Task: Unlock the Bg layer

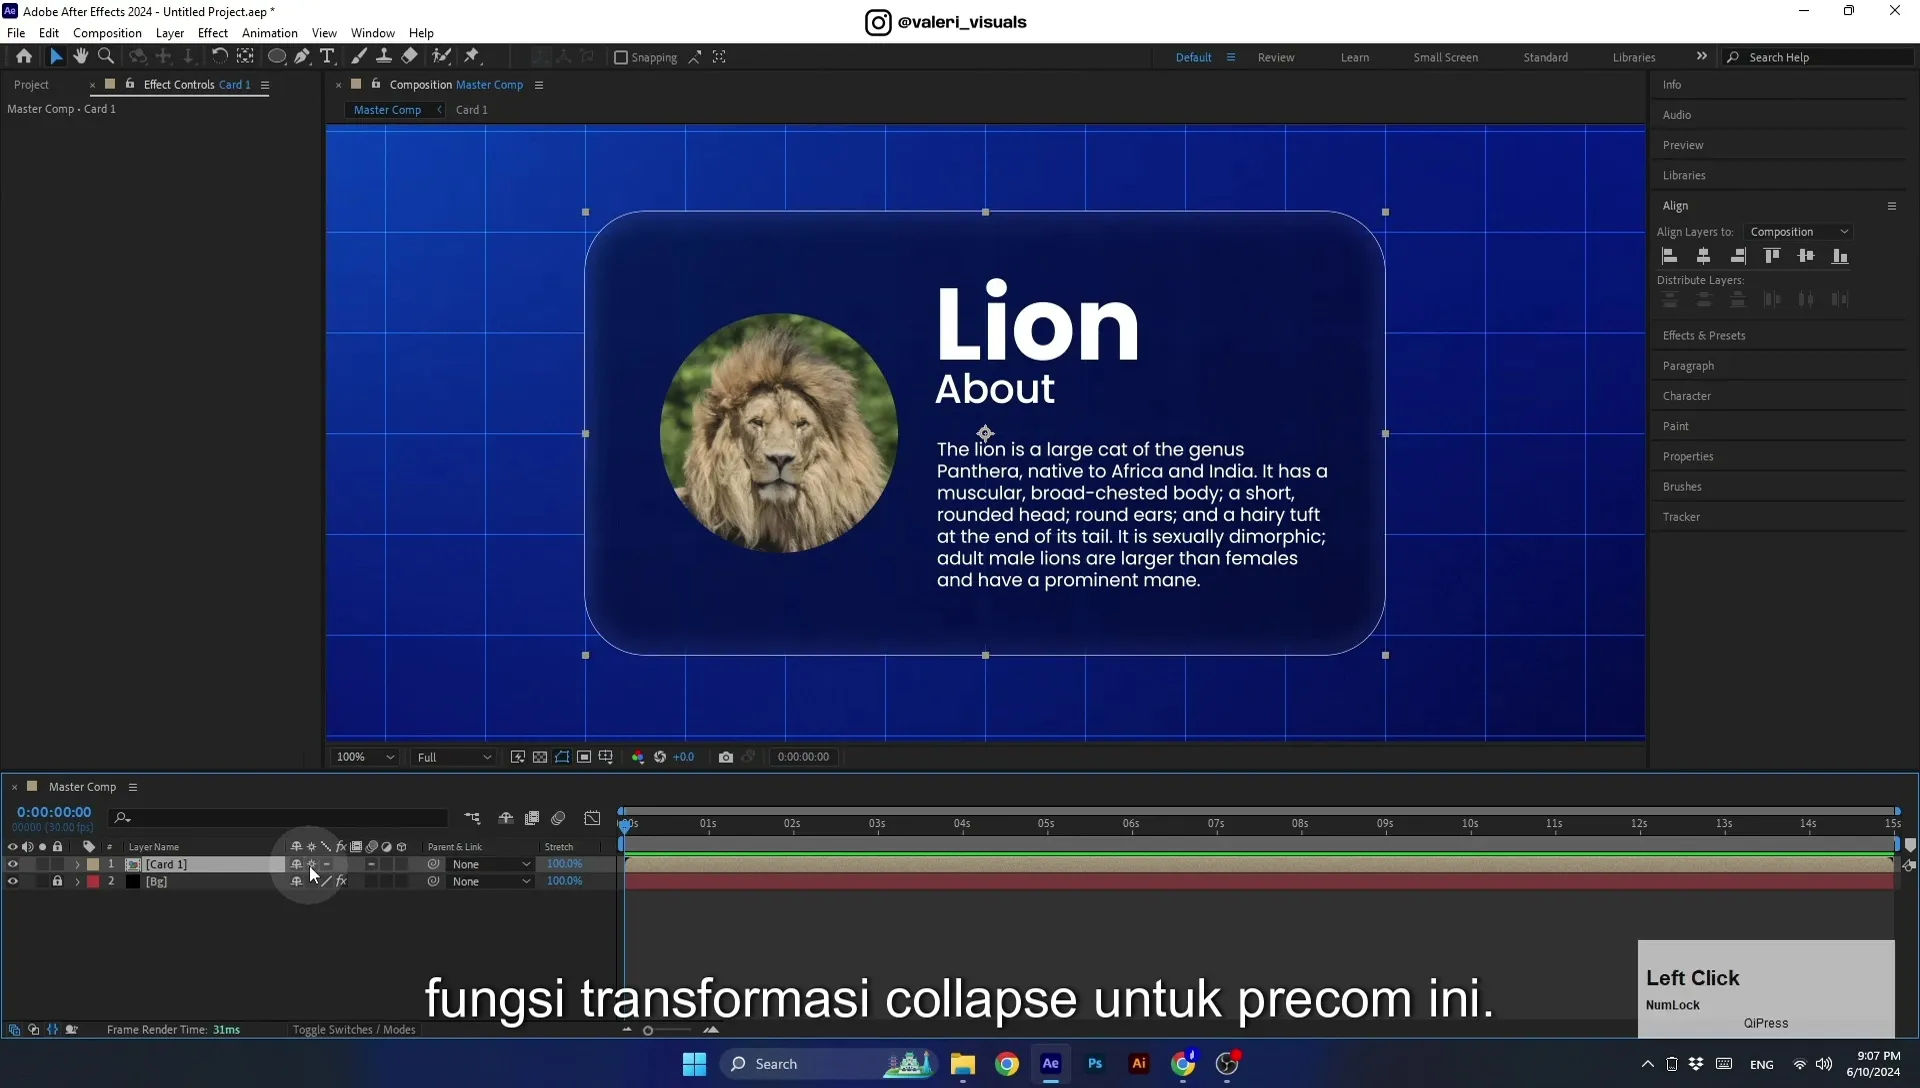Action: (x=57, y=882)
